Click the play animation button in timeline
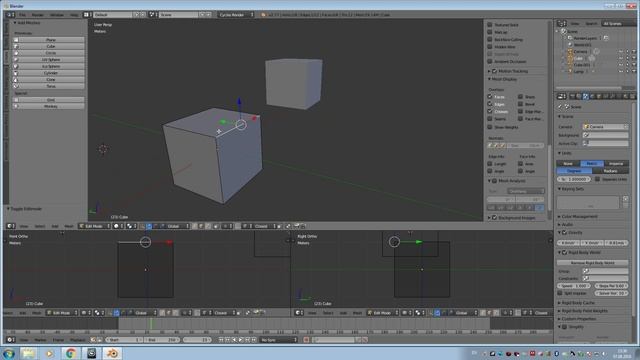640x360 pixels. (241, 340)
